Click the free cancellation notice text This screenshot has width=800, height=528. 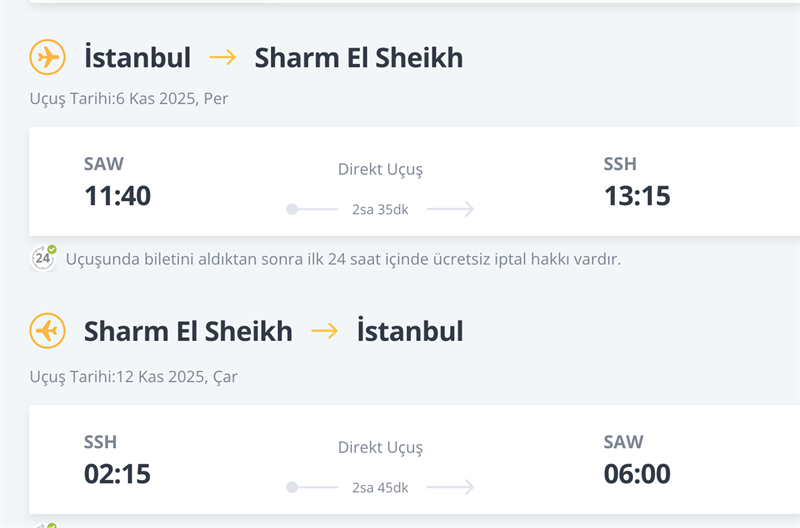pos(343,259)
